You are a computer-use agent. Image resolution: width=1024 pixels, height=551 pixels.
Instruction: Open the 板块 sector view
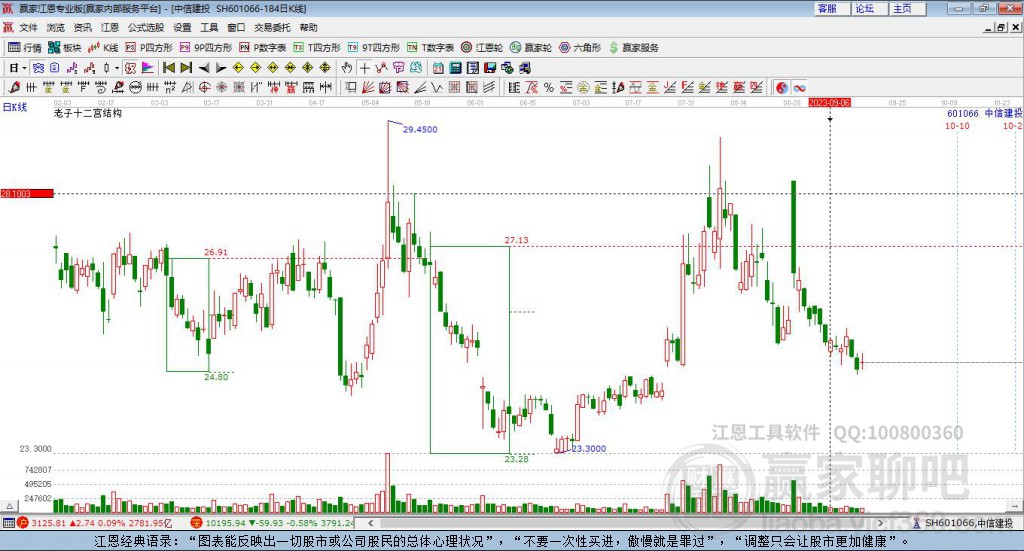64,48
